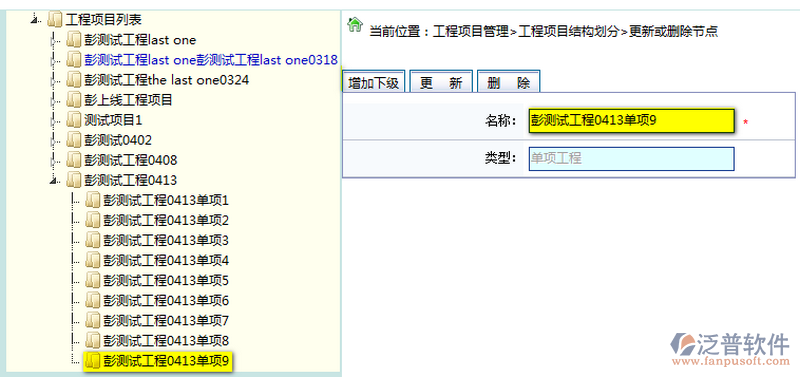Select 彭测试工程the last one0324 item
The image size is (800, 377).
pyautogui.click(x=166, y=80)
